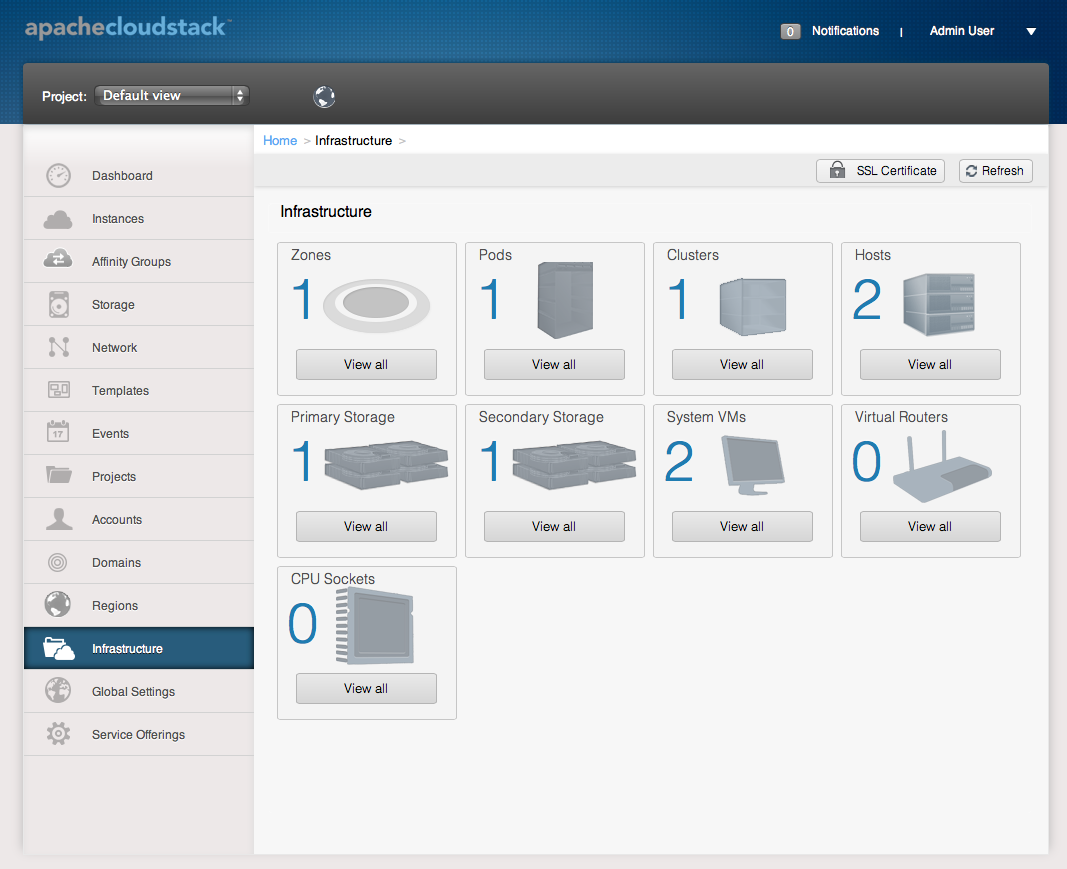View all CPU Sockets

[x=366, y=688]
